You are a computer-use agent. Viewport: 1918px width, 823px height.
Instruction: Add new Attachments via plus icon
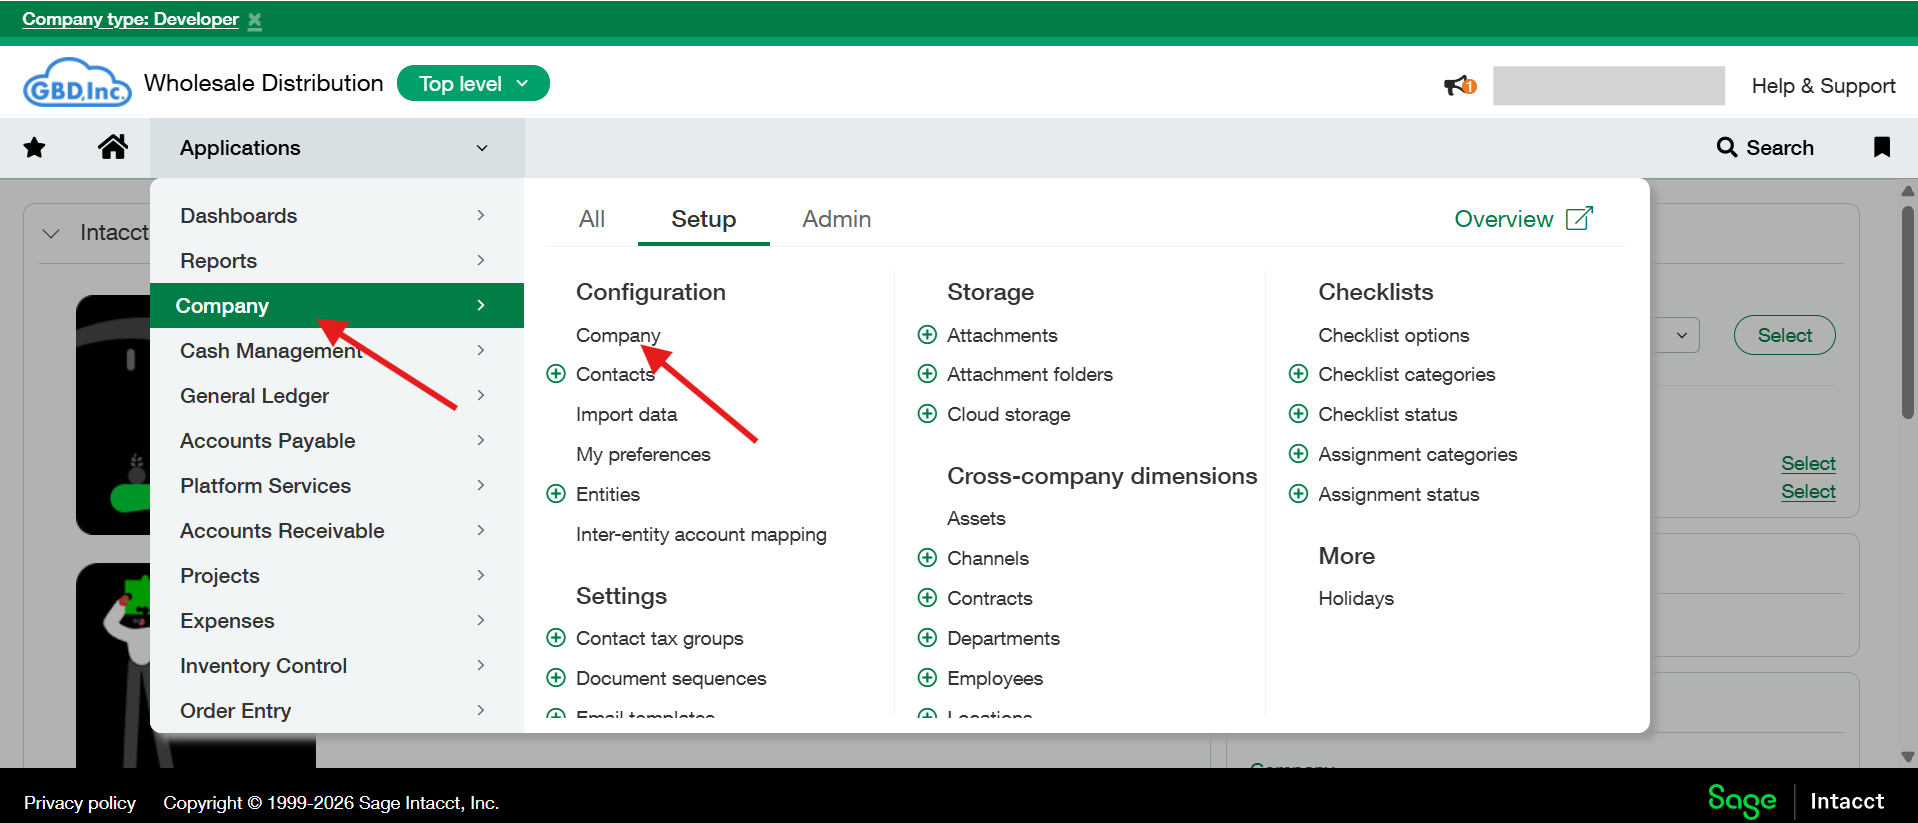click(927, 335)
